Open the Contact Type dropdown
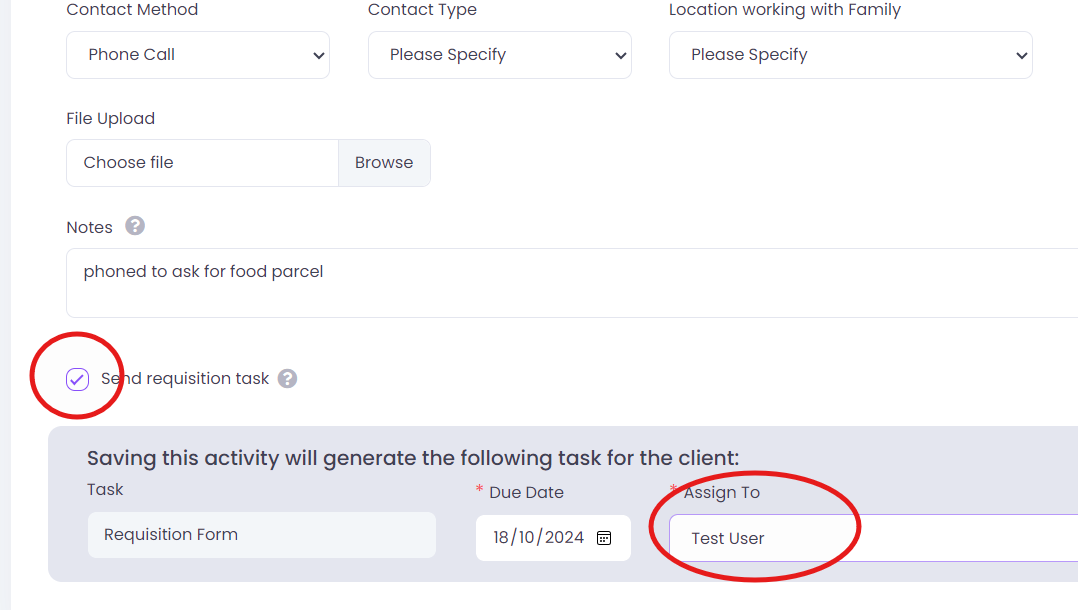This screenshot has height=610, width=1078. click(499, 55)
